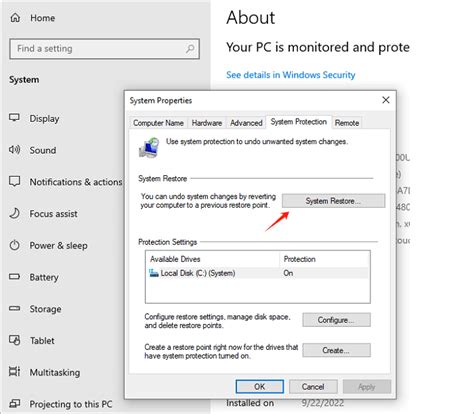This screenshot has height=414, width=474.
Task: Click the search magnifier in Find a setting
Action: click(x=190, y=49)
